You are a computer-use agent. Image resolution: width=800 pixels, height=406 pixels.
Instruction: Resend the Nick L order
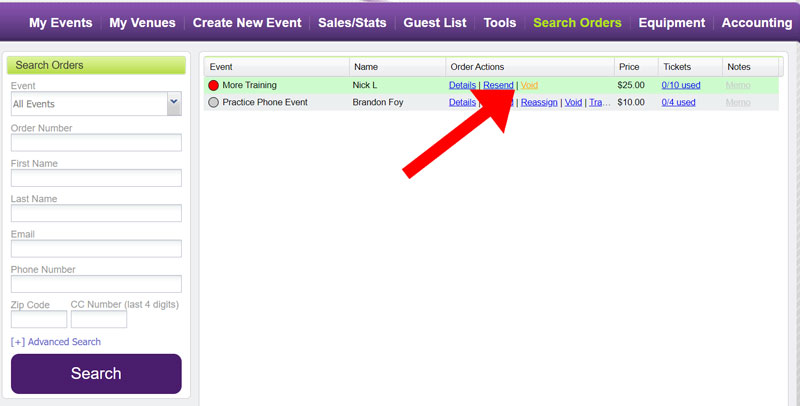[x=498, y=85]
